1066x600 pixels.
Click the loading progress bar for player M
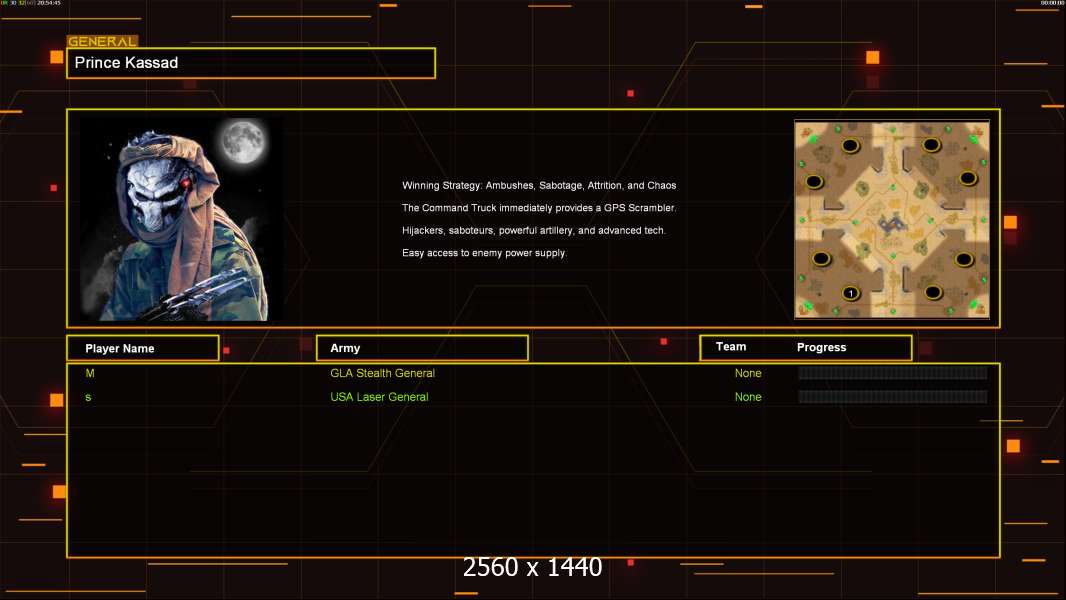892,373
